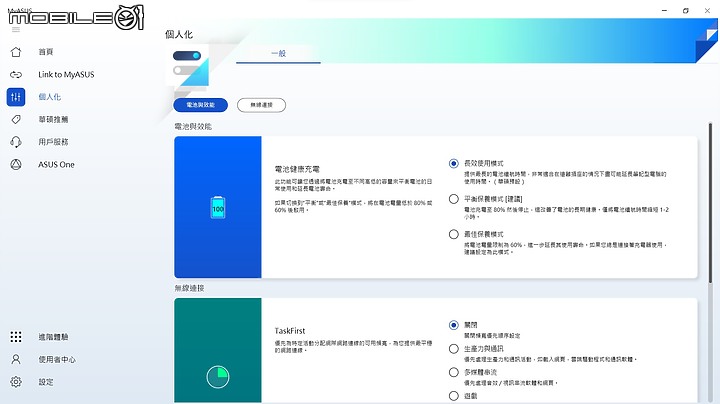Screen dimensions: 720x404
Task: Select the 平衡保養模式 radio button
Action: pyautogui.click(x=454, y=199)
